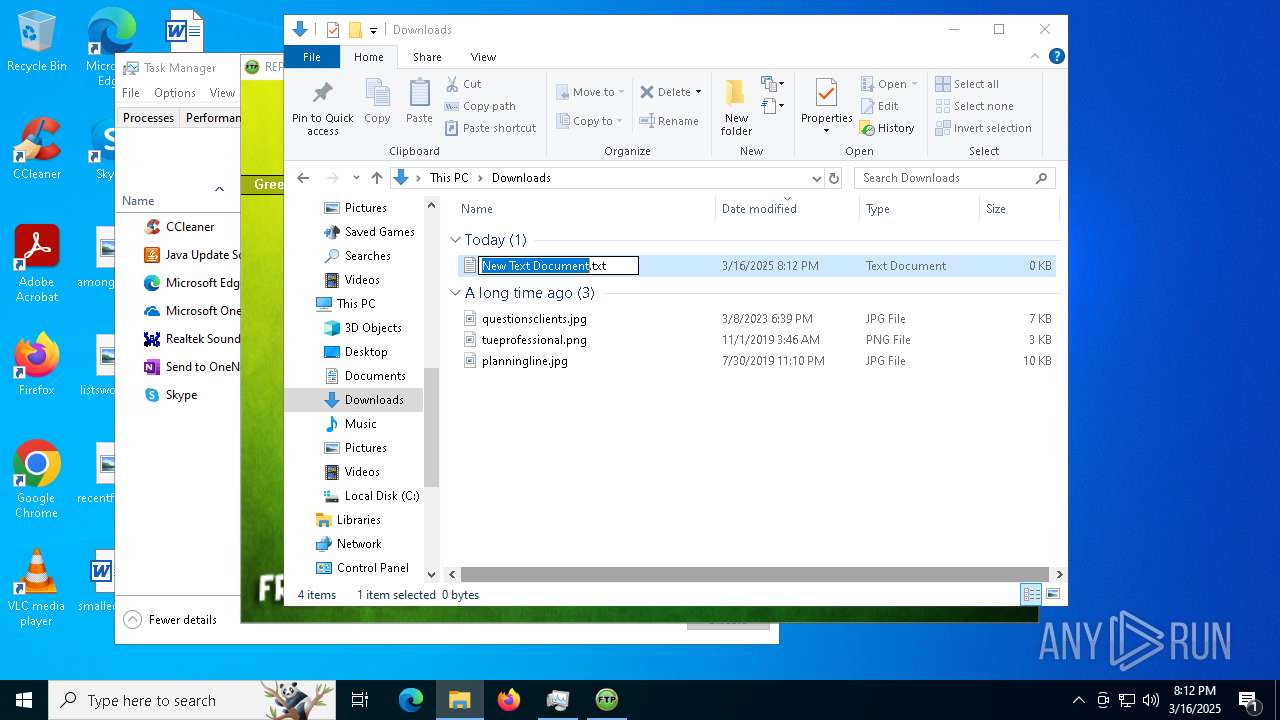The width and height of the screenshot is (1280, 720).
Task: Collapse the A long time ago group
Action: click(x=456, y=293)
